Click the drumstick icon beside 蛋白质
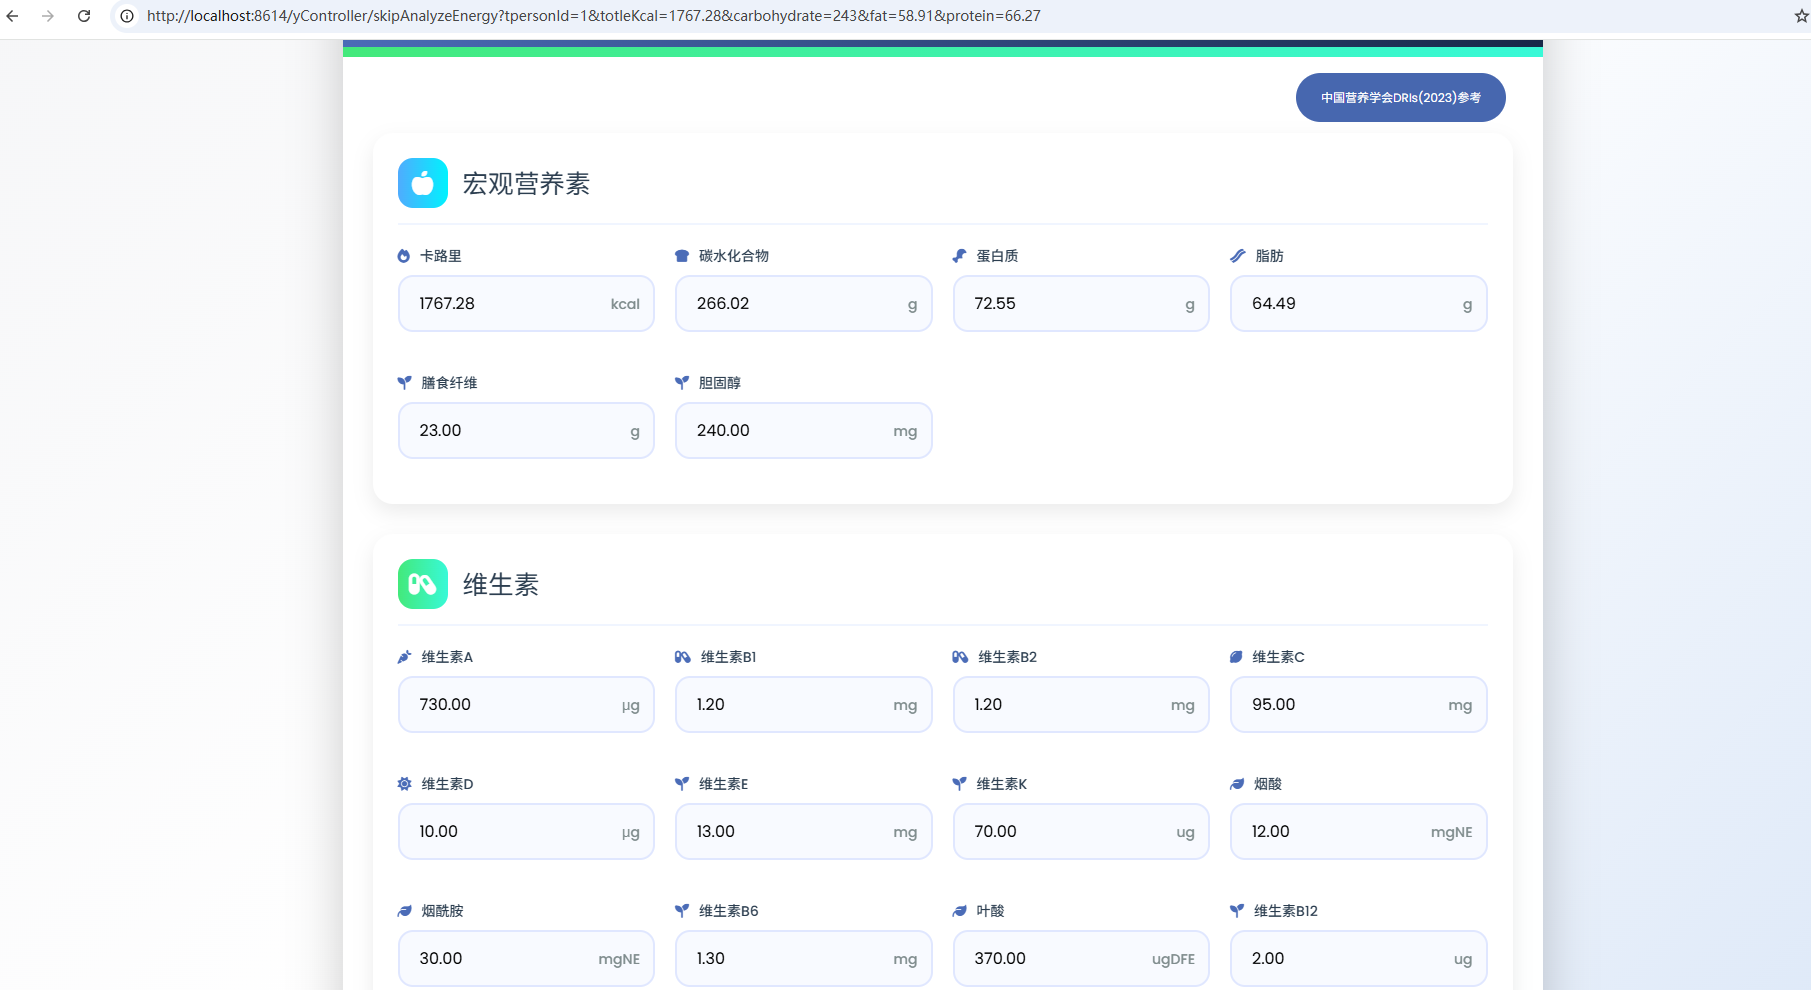The image size is (1811, 990). click(960, 256)
